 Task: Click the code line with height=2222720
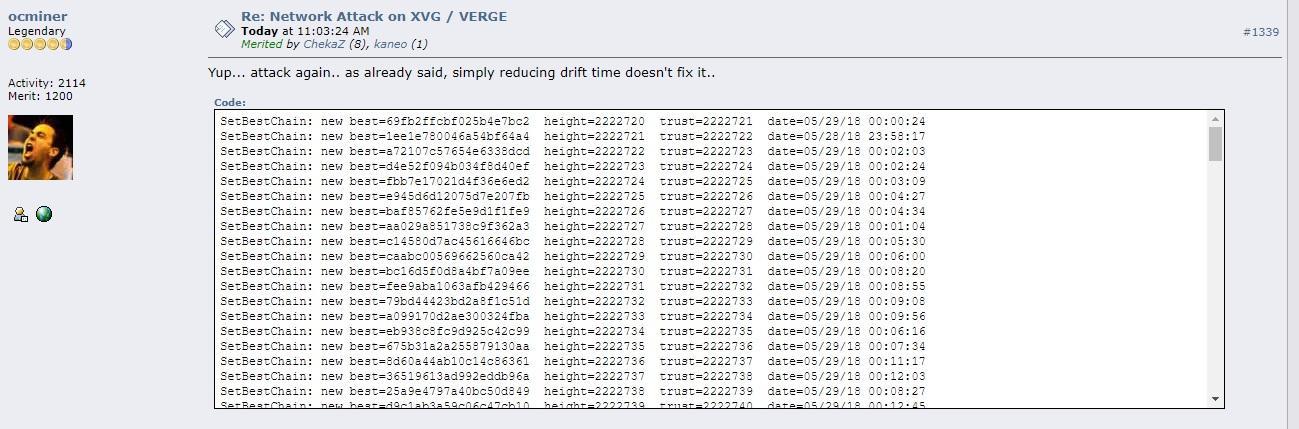tap(573, 121)
